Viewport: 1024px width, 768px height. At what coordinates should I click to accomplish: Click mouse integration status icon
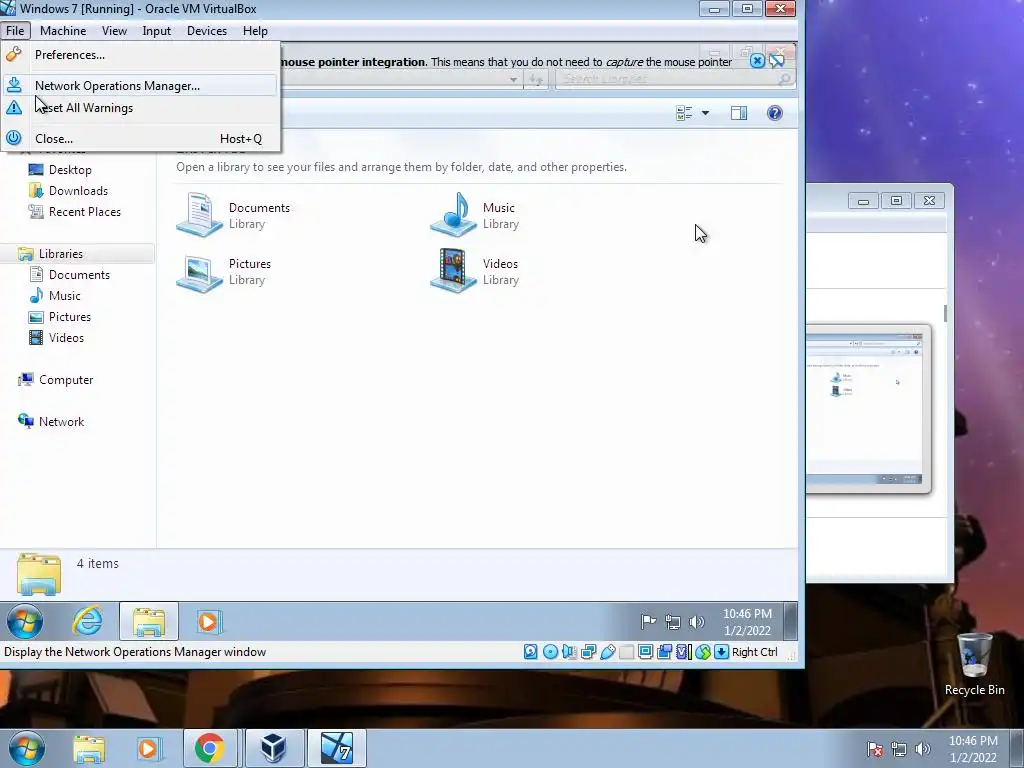click(x=703, y=652)
